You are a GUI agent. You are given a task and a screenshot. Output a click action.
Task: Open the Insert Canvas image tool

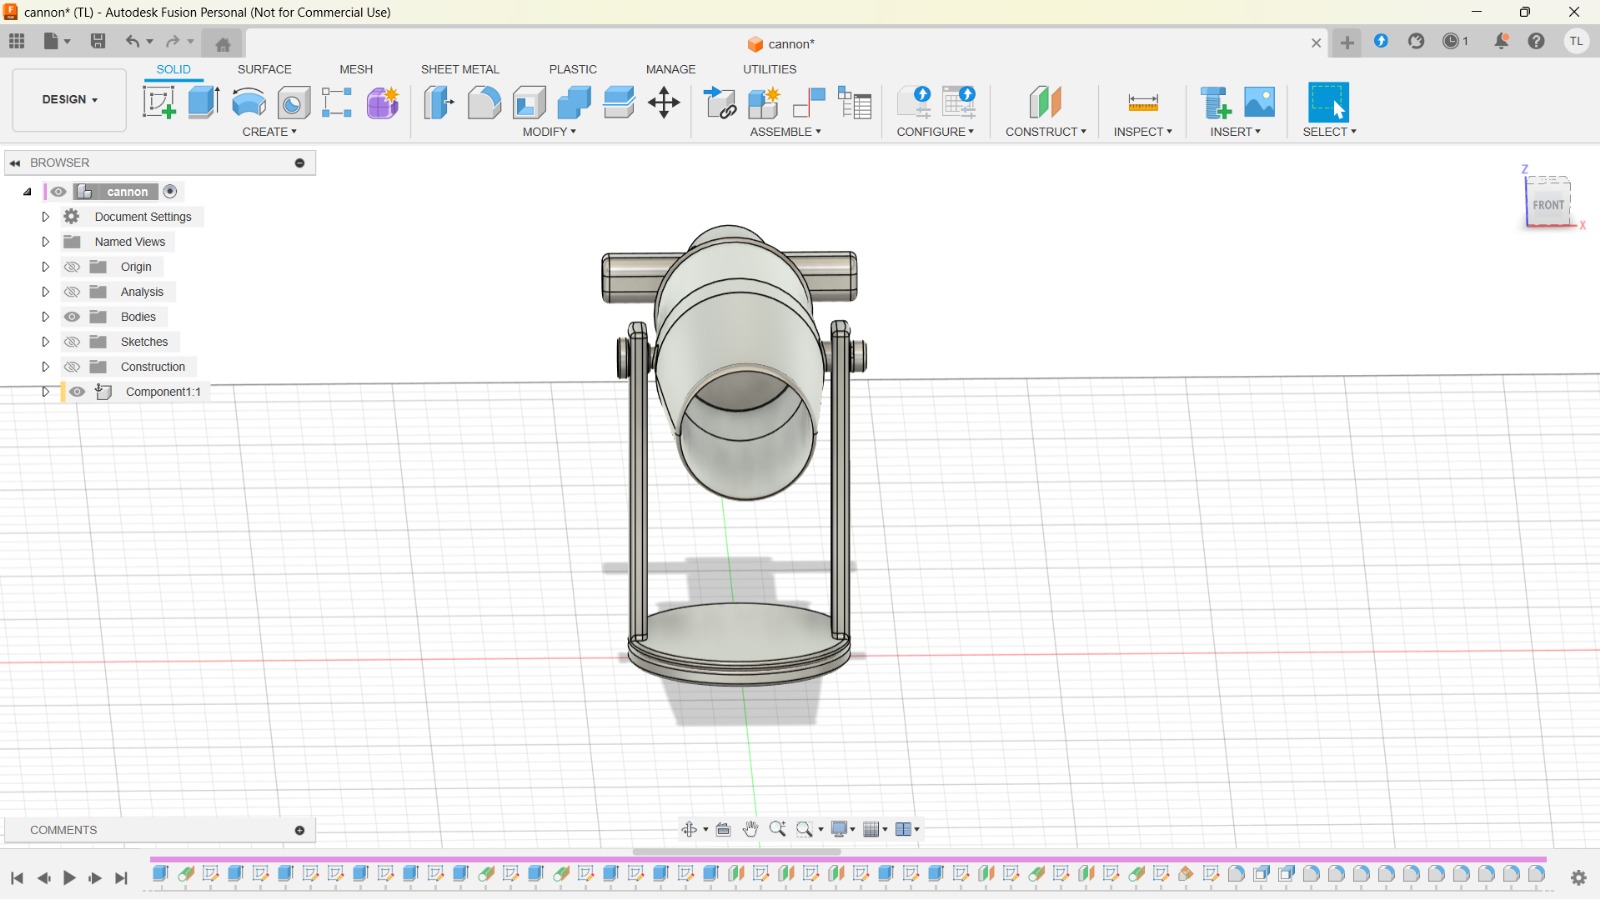click(x=1260, y=102)
